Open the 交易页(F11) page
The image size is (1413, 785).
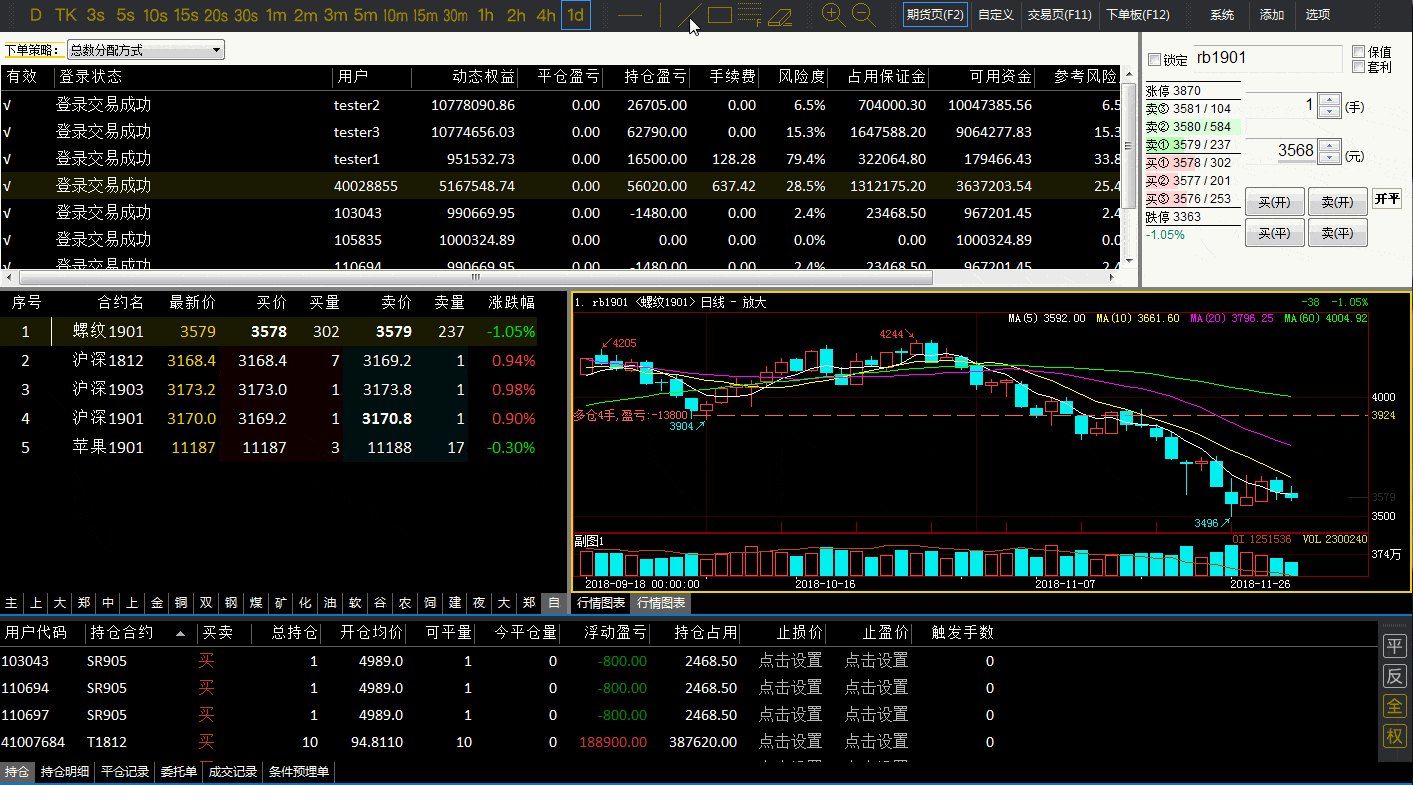point(1059,15)
